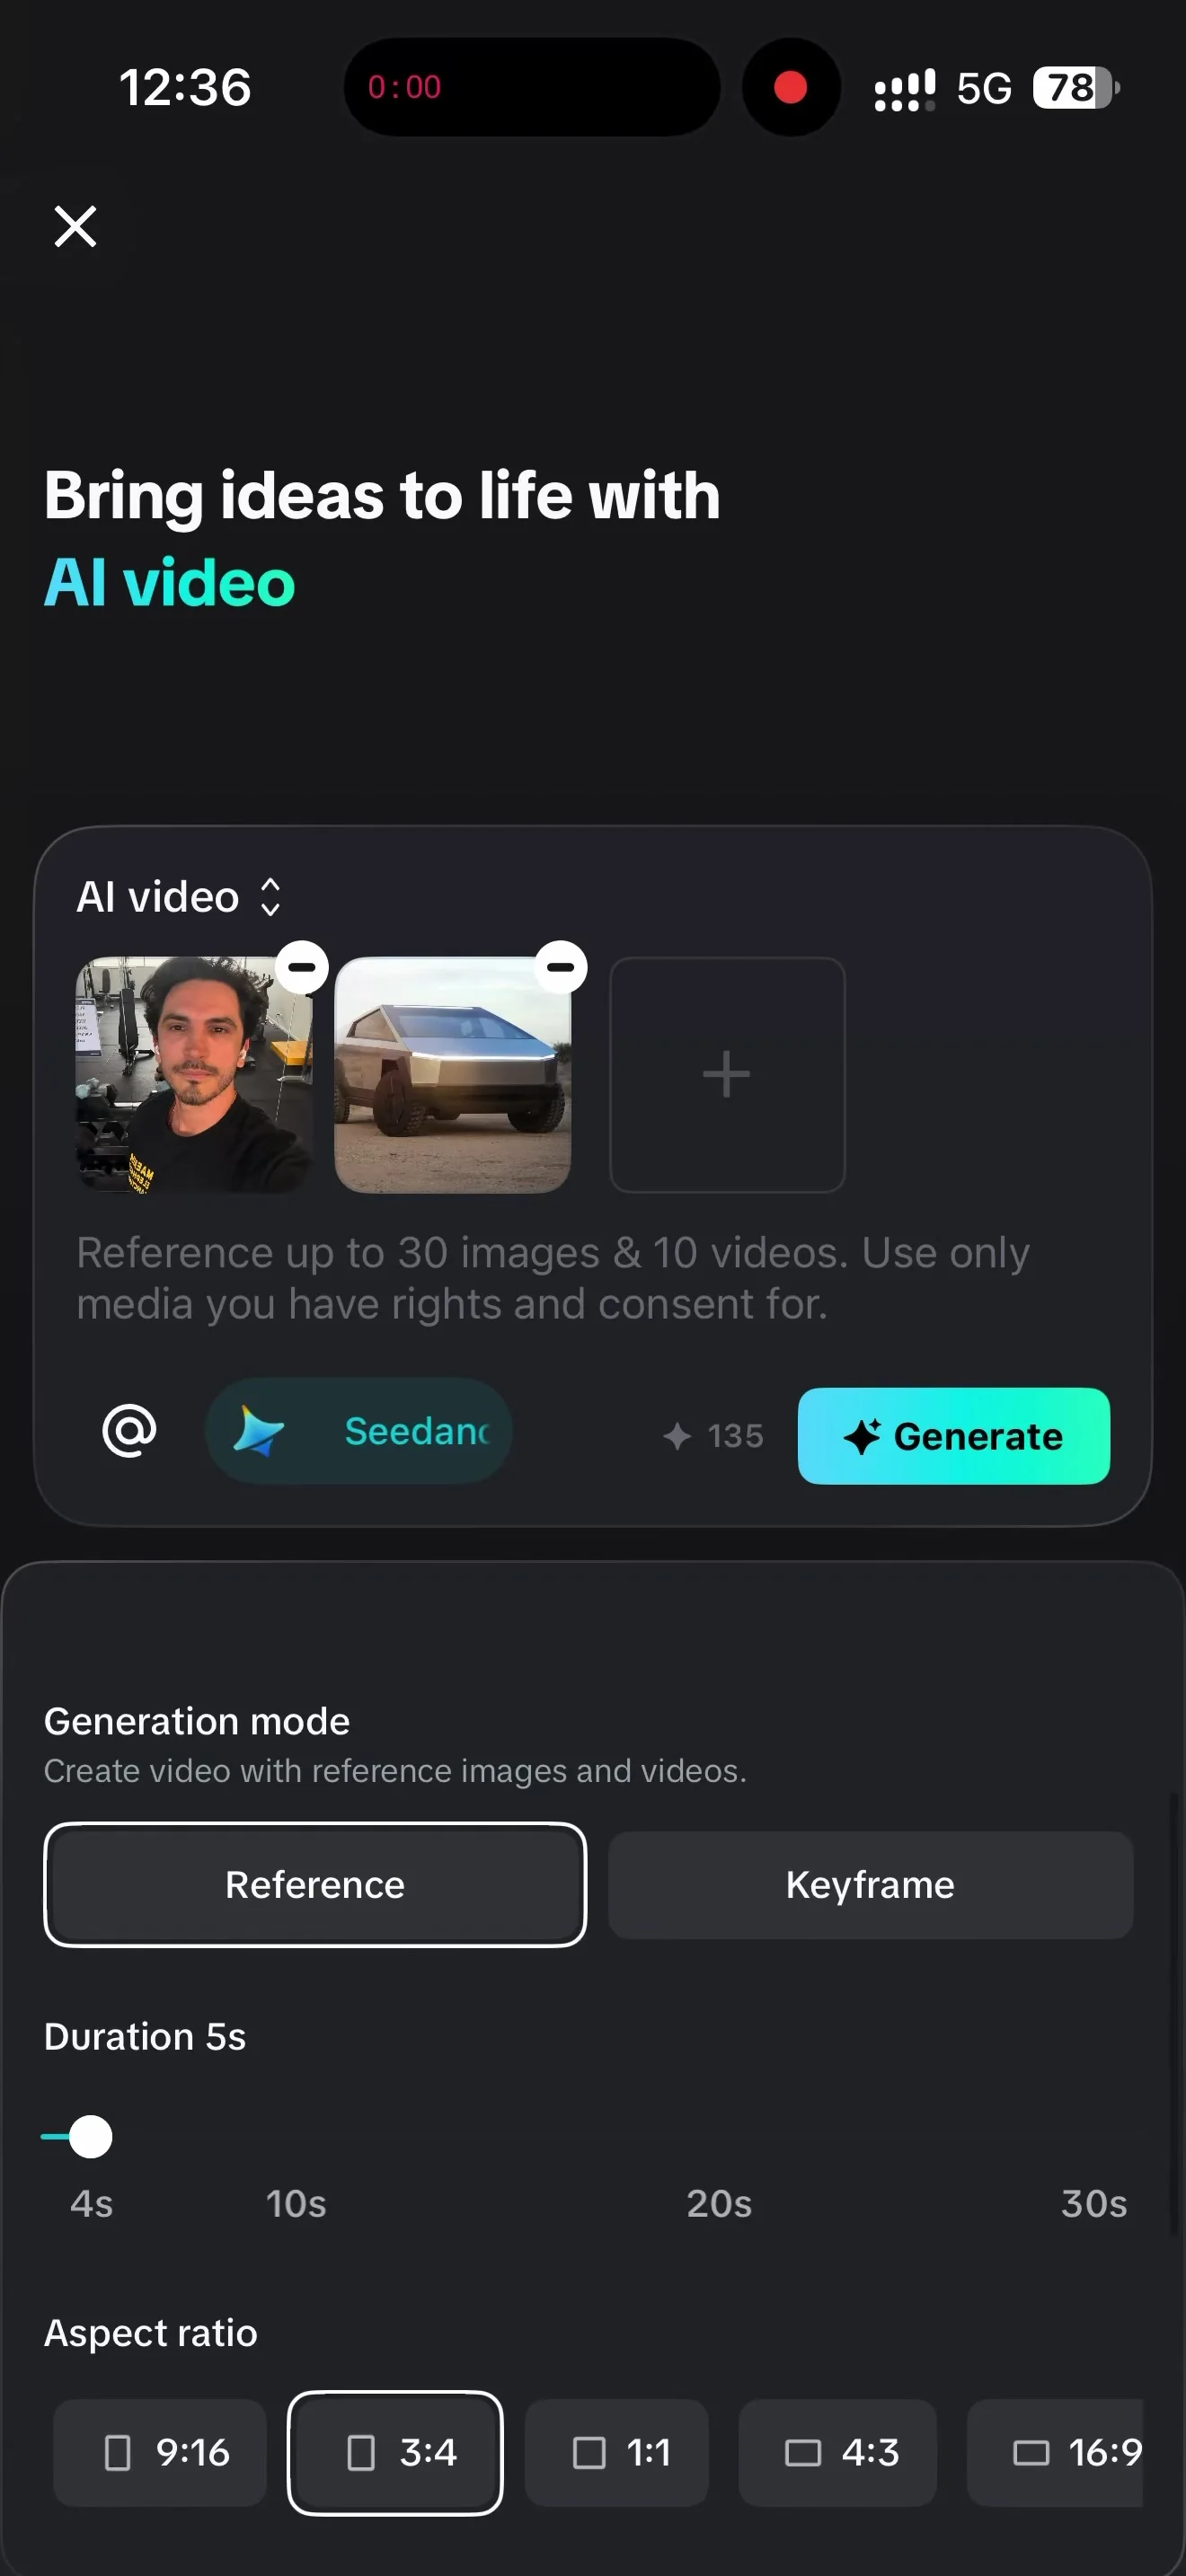1186x2576 pixels.
Task: Open the AI video mode dropdown
Action: pyautogui.click(x=180, y=897)
